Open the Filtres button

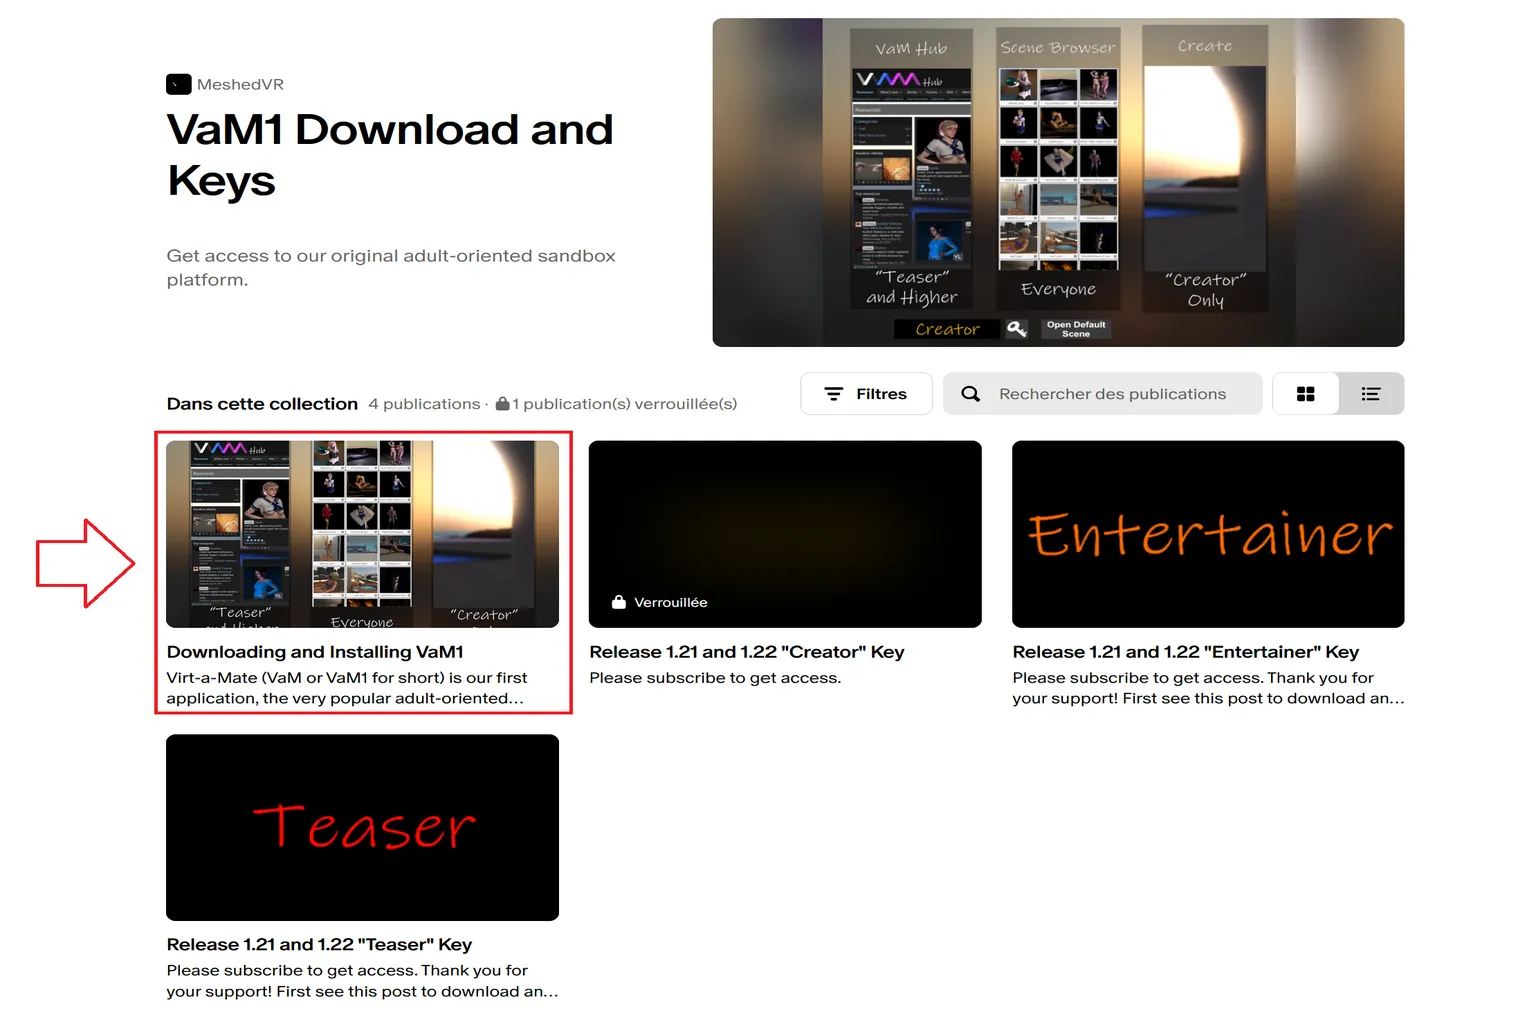866,394
